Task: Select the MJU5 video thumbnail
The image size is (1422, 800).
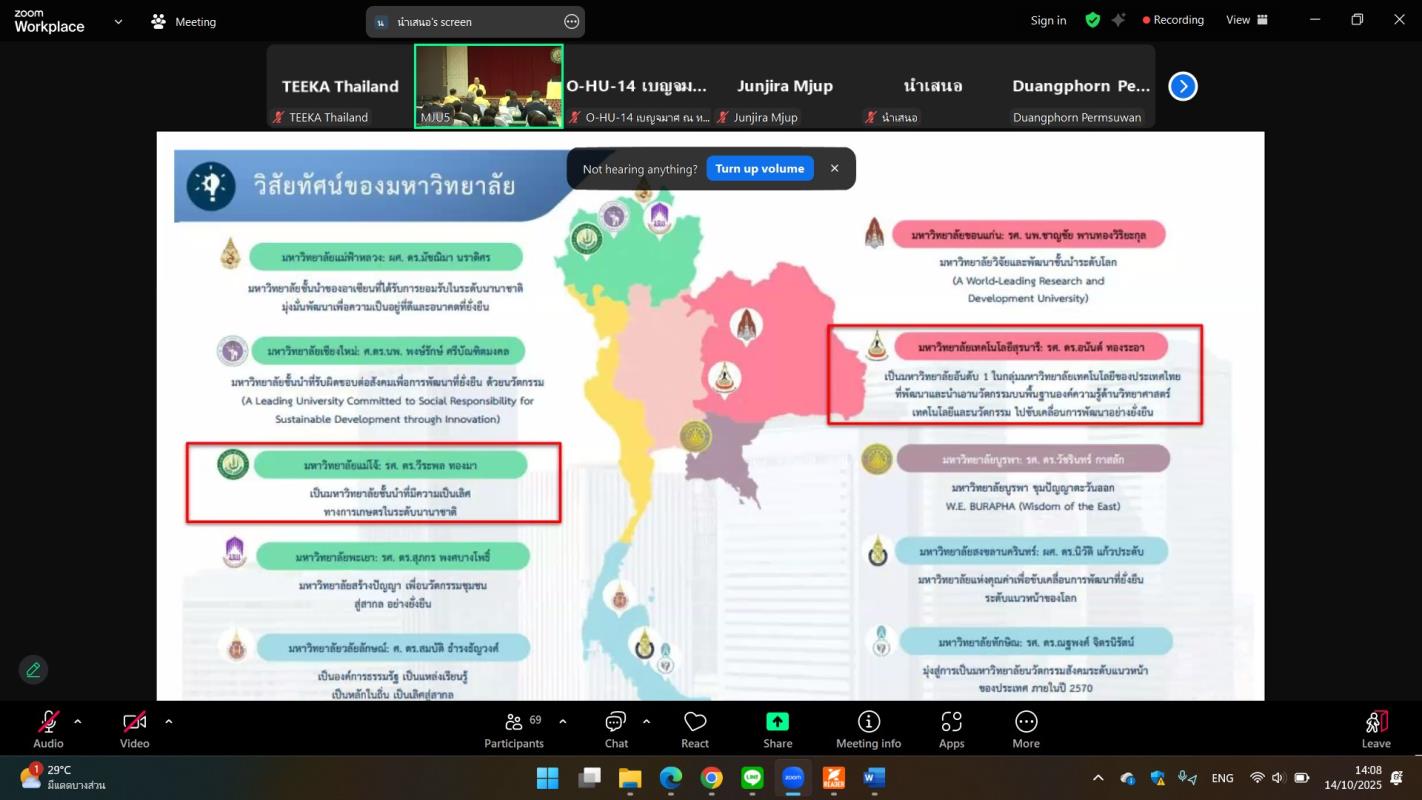Action: tap(489, 86)
